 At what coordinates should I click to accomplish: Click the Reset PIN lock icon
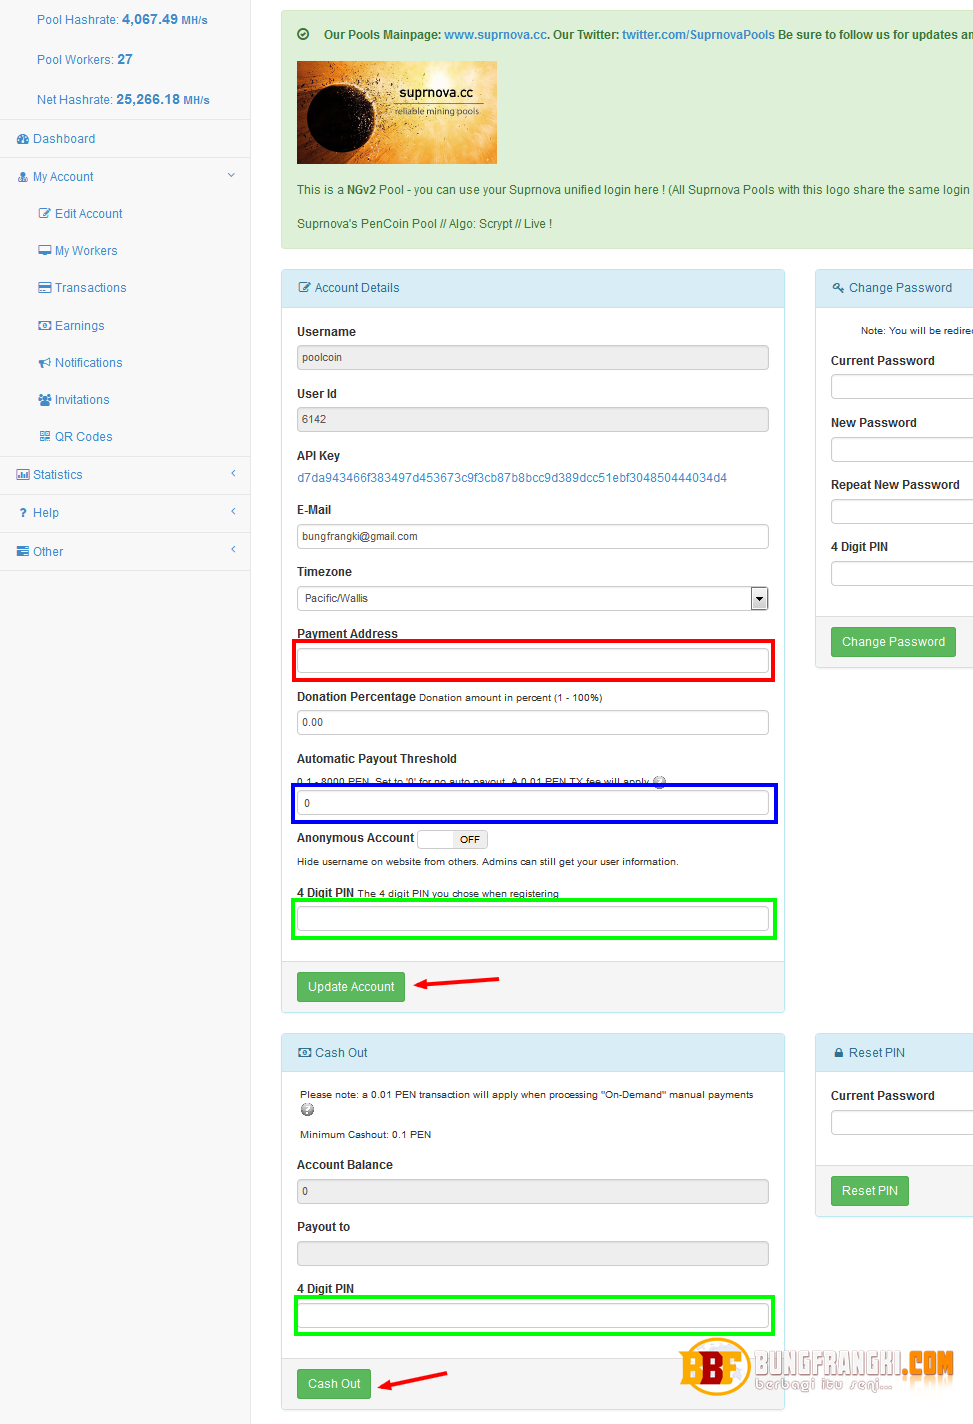[x=839, y=1053]
